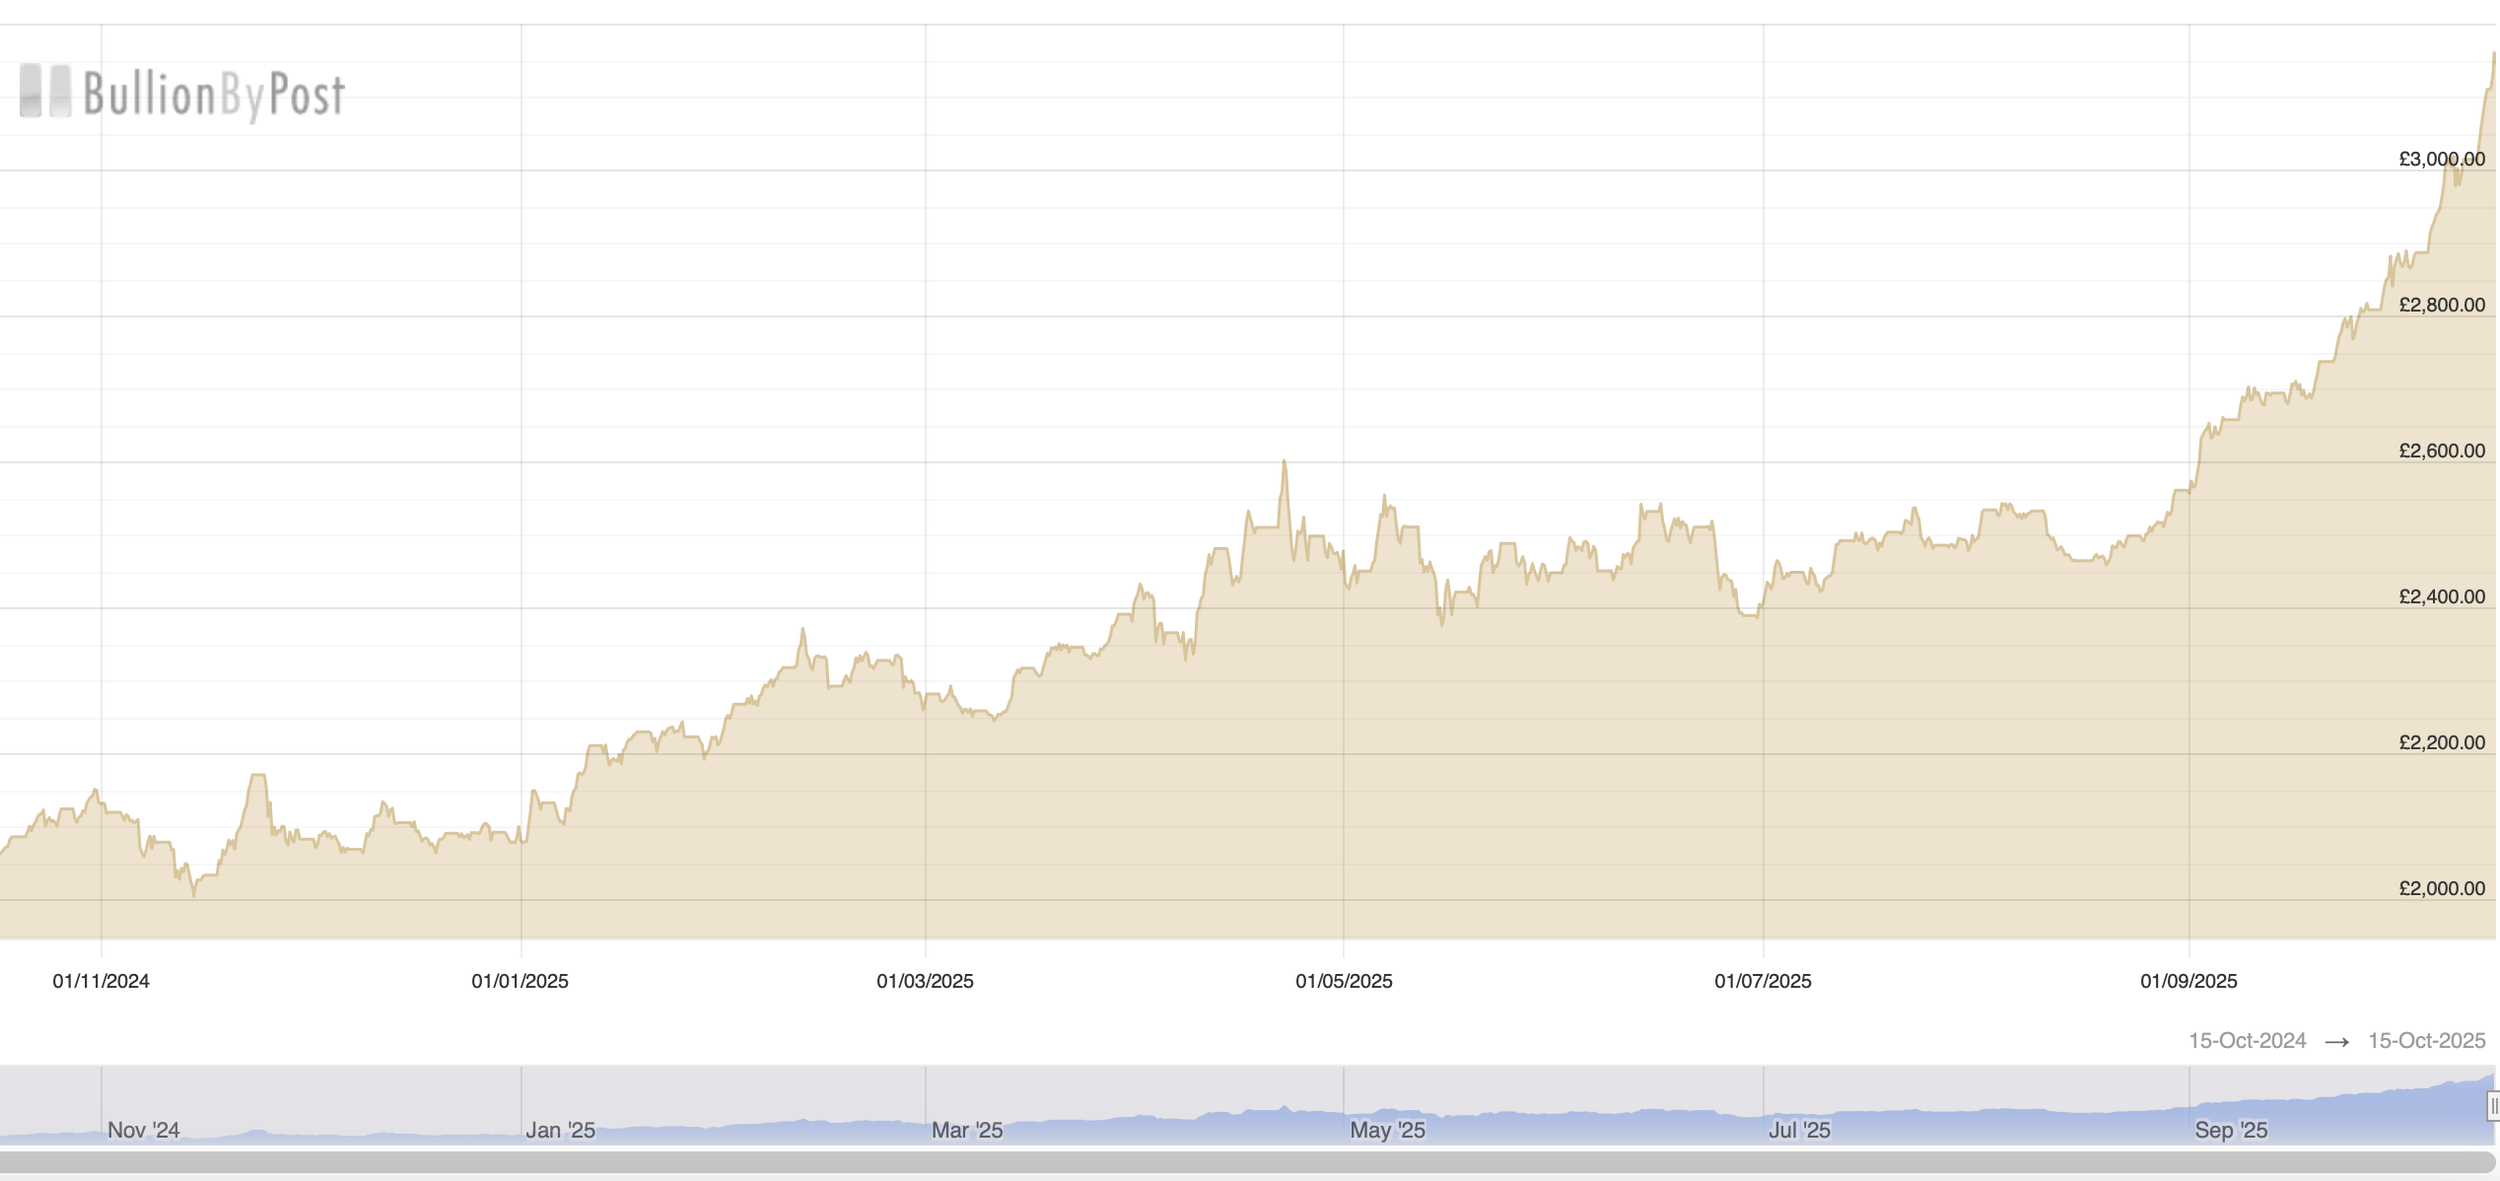Image resolution: width=2500 pixels, height=1181 pixels.
Task: Click the arrow between date range values
Action: 2337,1042
